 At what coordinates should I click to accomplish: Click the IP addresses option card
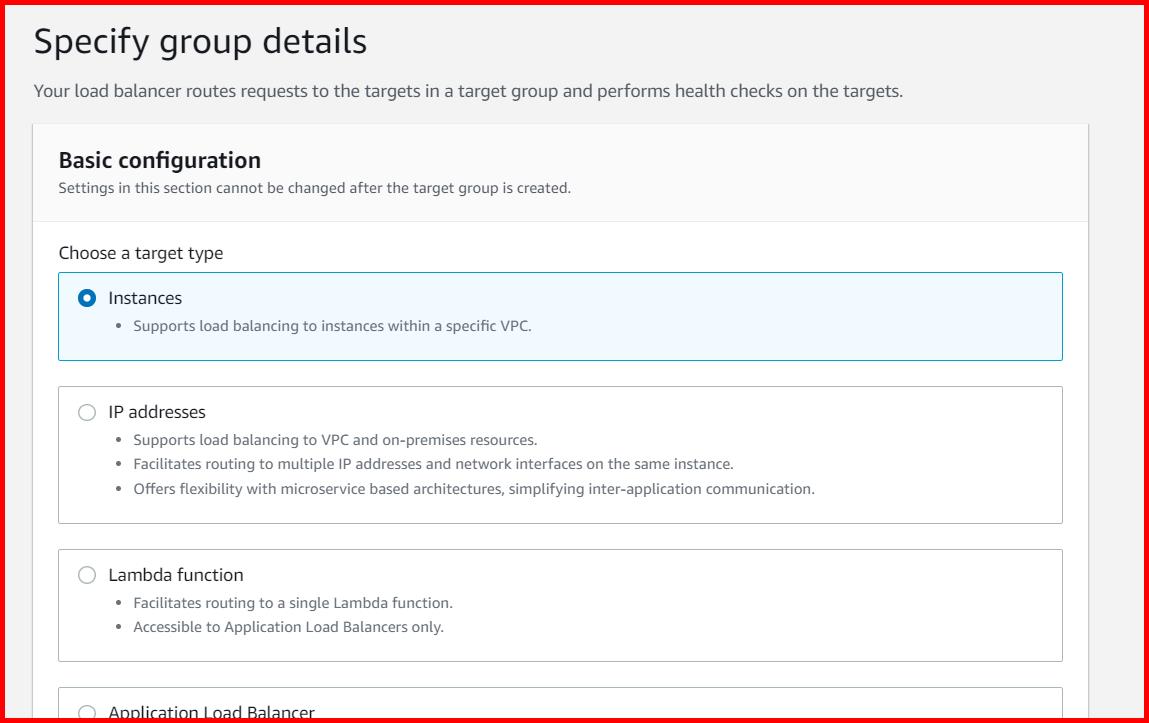pyautogui.click(x=562, y=453)
